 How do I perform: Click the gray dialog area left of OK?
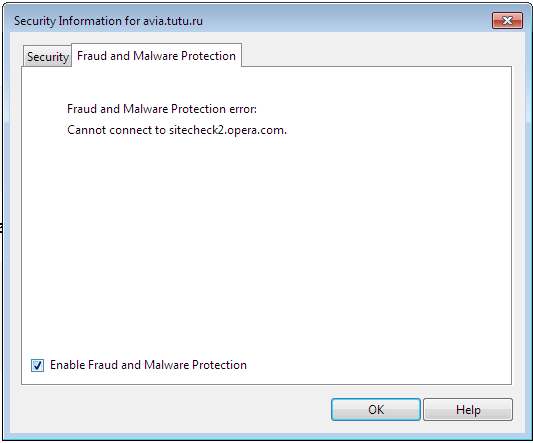point(170,409)
